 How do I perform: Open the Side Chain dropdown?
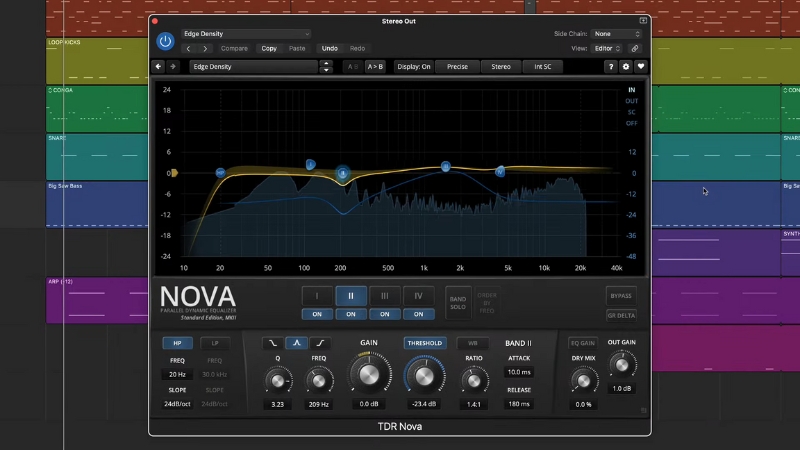616,34
